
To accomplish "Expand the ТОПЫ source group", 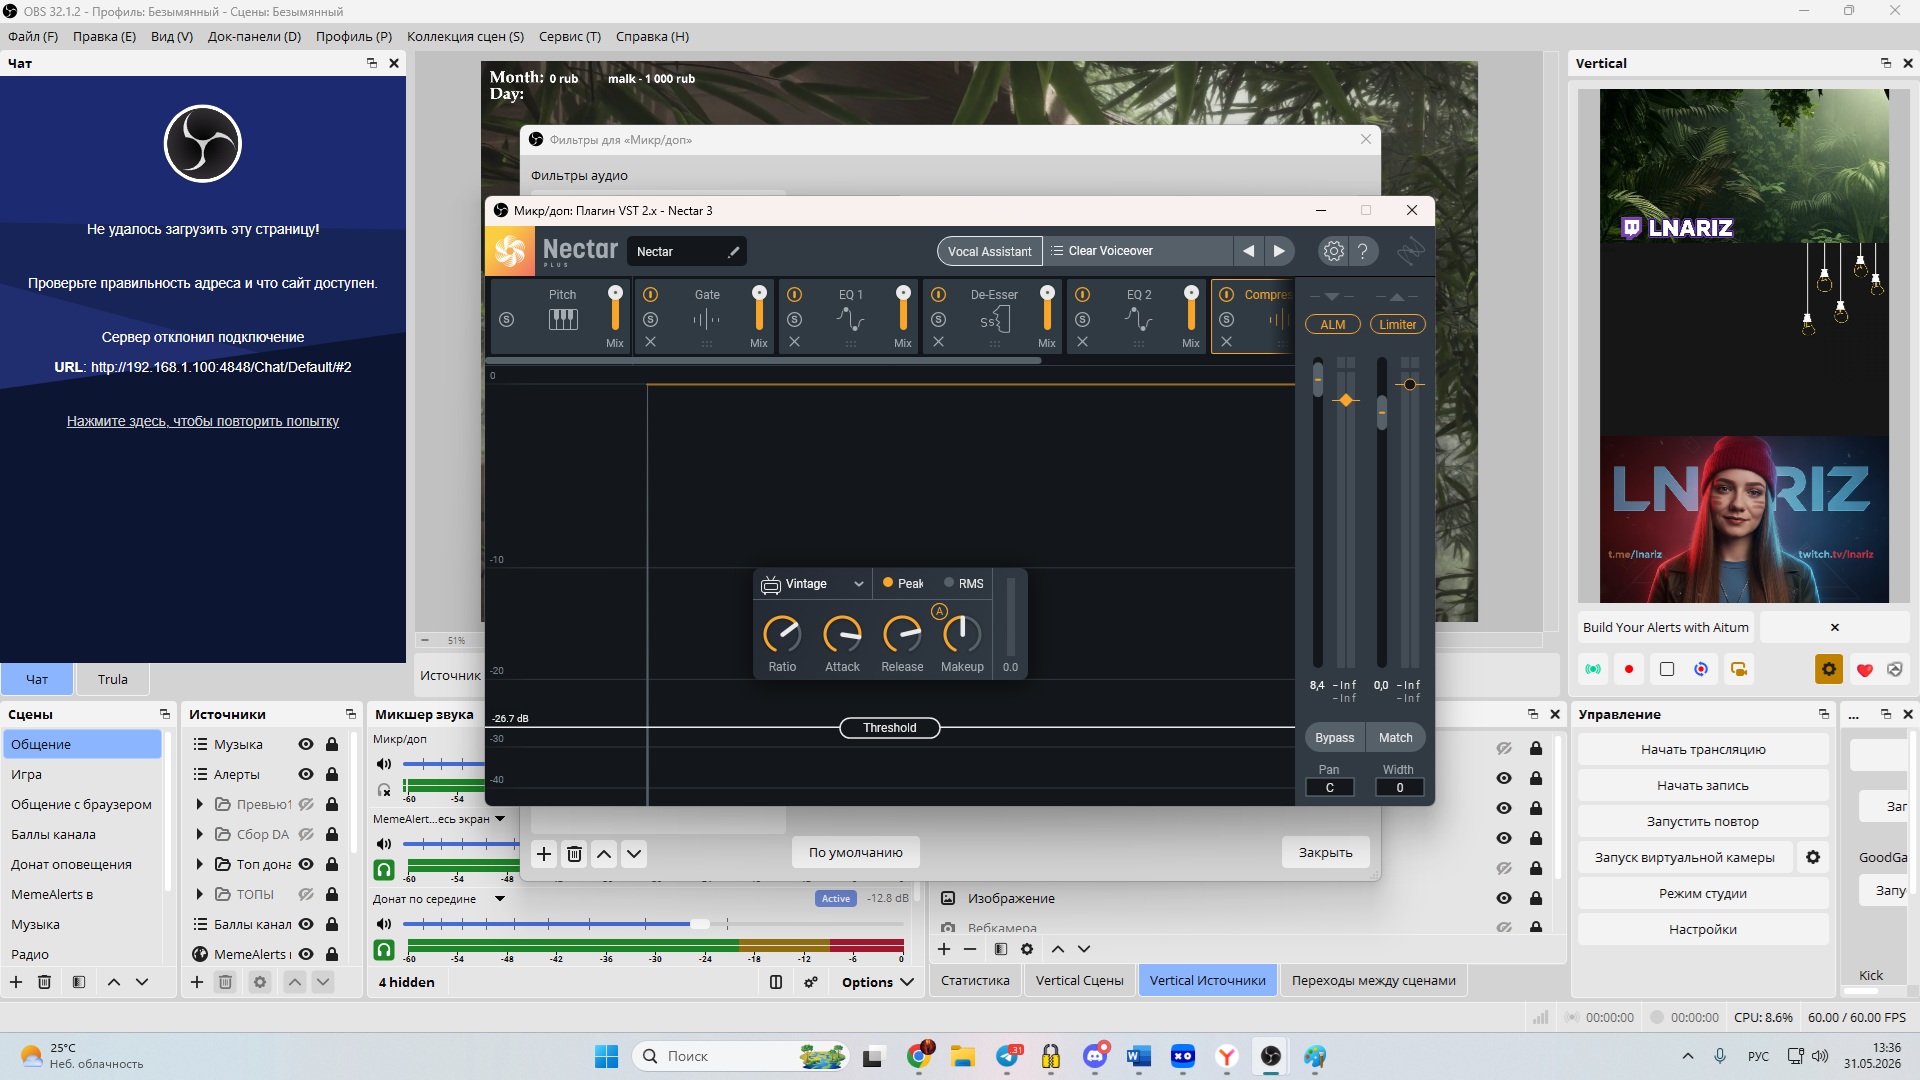I will point(199,894).
